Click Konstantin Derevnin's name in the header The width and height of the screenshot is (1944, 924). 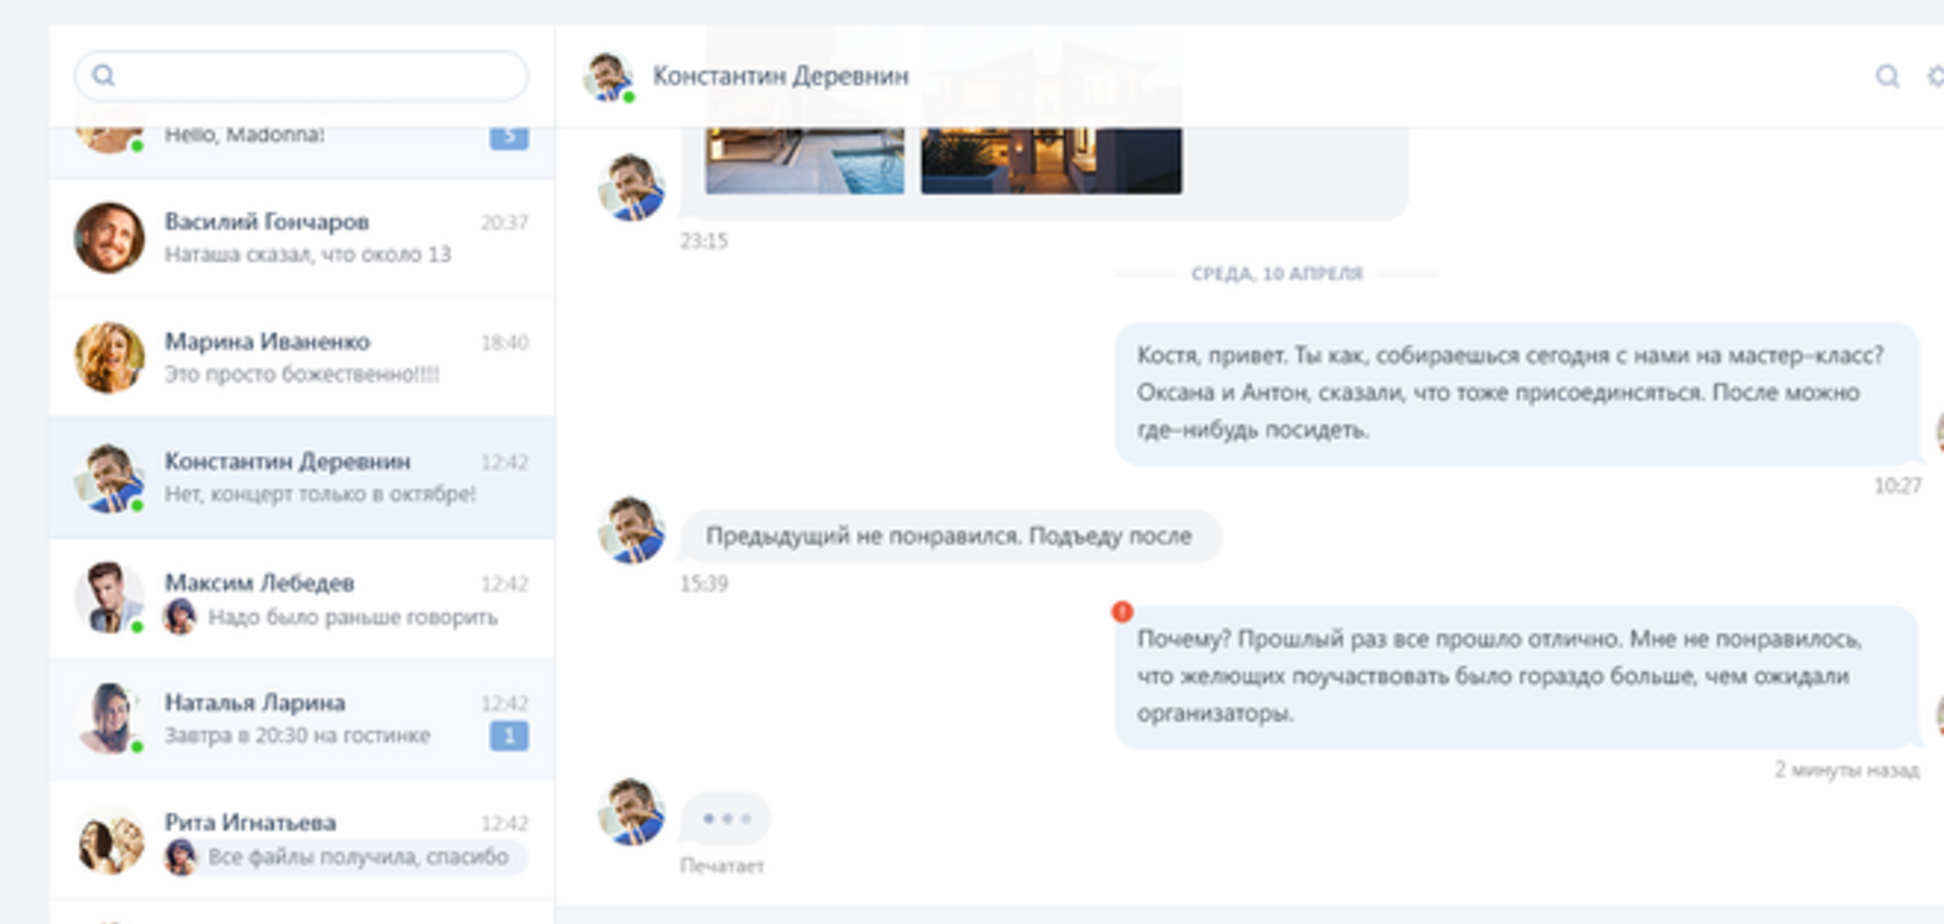(x=781, y=75)
